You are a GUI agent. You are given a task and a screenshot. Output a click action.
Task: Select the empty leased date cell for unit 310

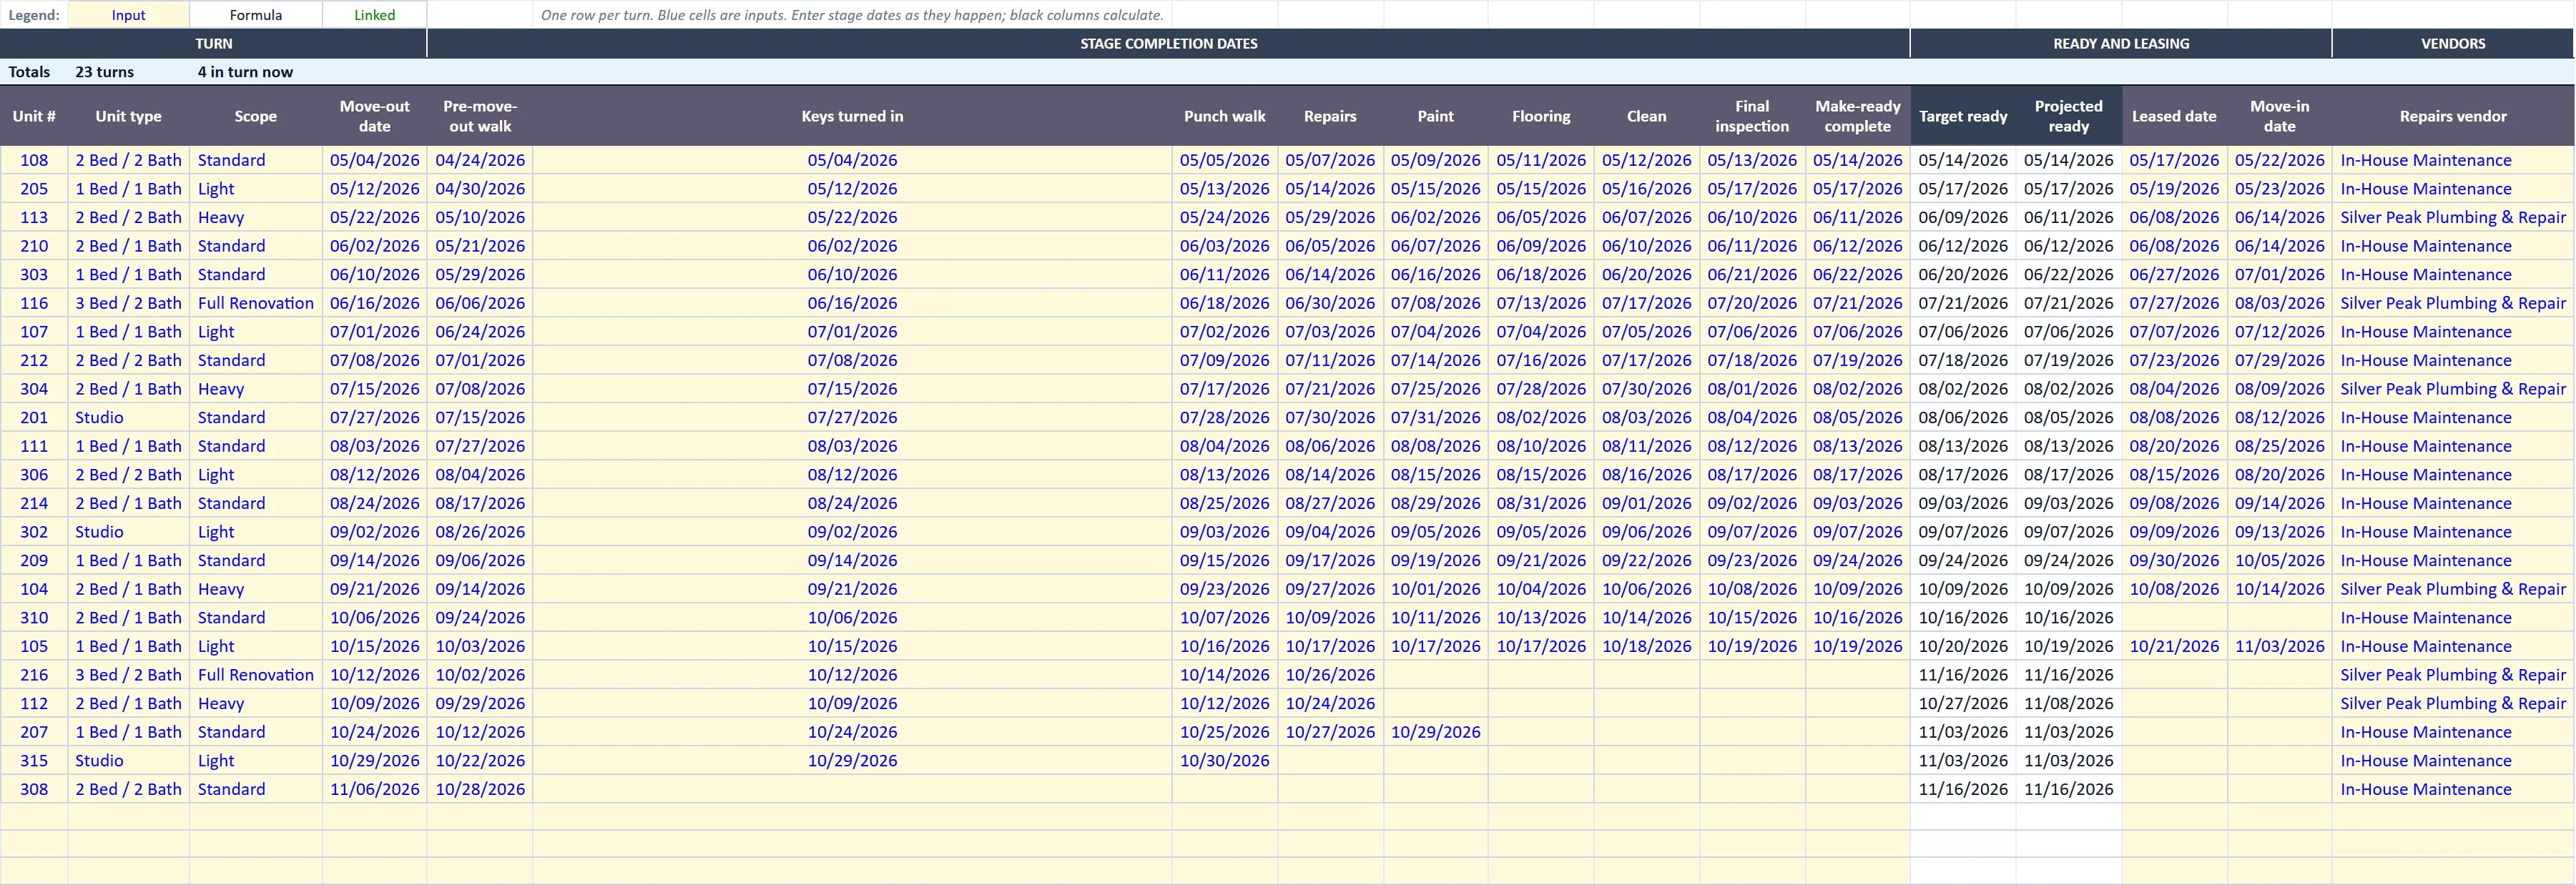coord(2174,618)
